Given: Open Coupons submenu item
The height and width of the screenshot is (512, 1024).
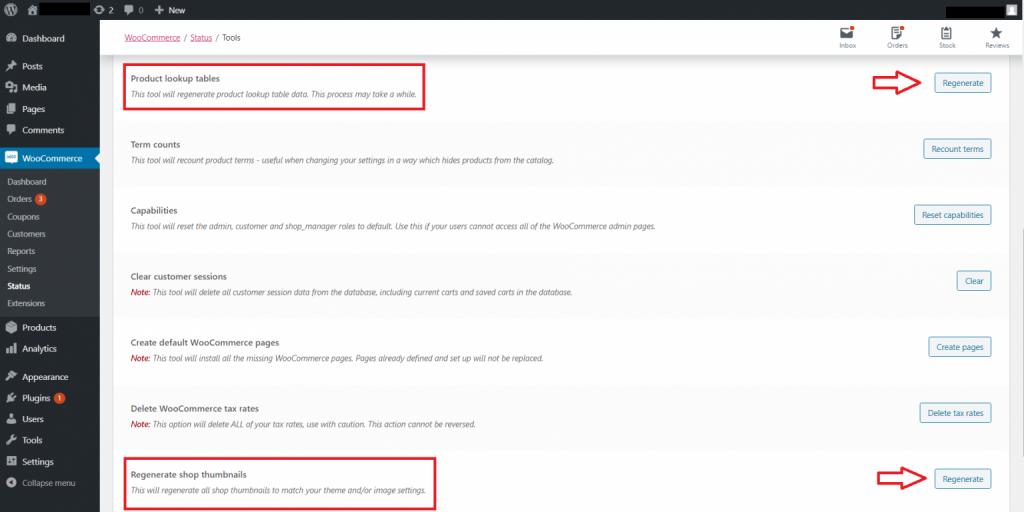Looking at the screenshot, I should click(24, 216).
